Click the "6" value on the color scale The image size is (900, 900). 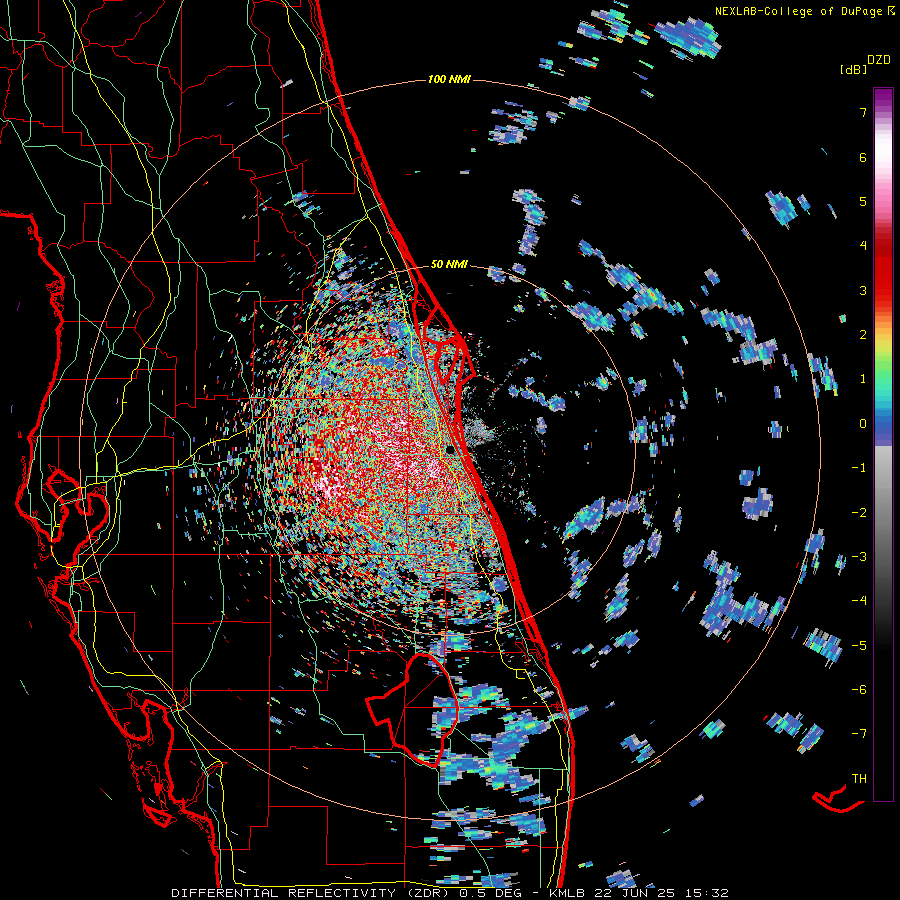coord(863,157)
